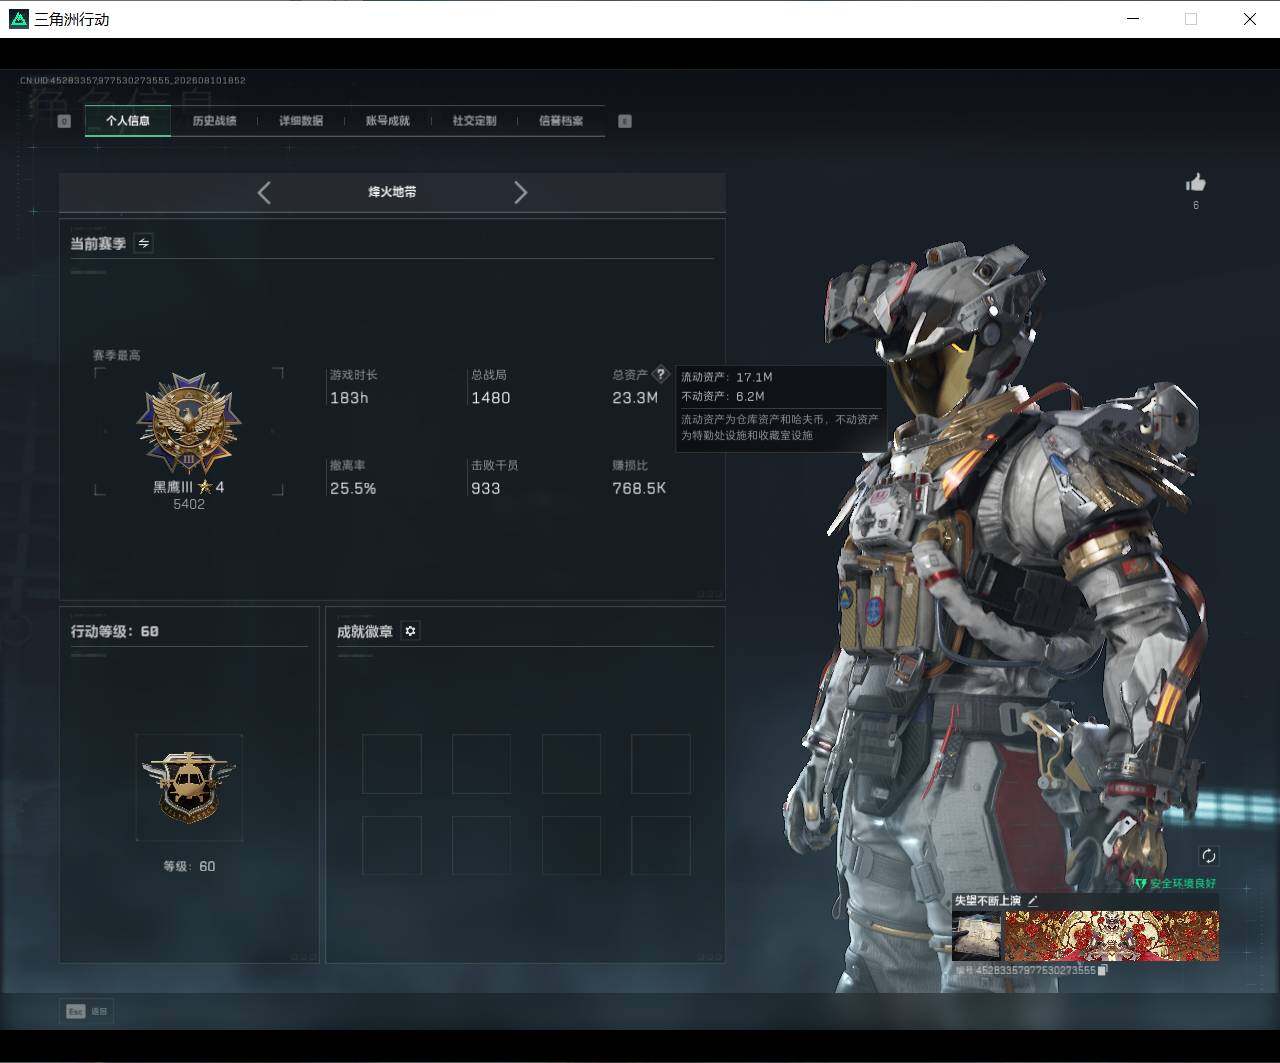Click the 等级：60 label under the badge
1280x1063 pixels.
189,866
